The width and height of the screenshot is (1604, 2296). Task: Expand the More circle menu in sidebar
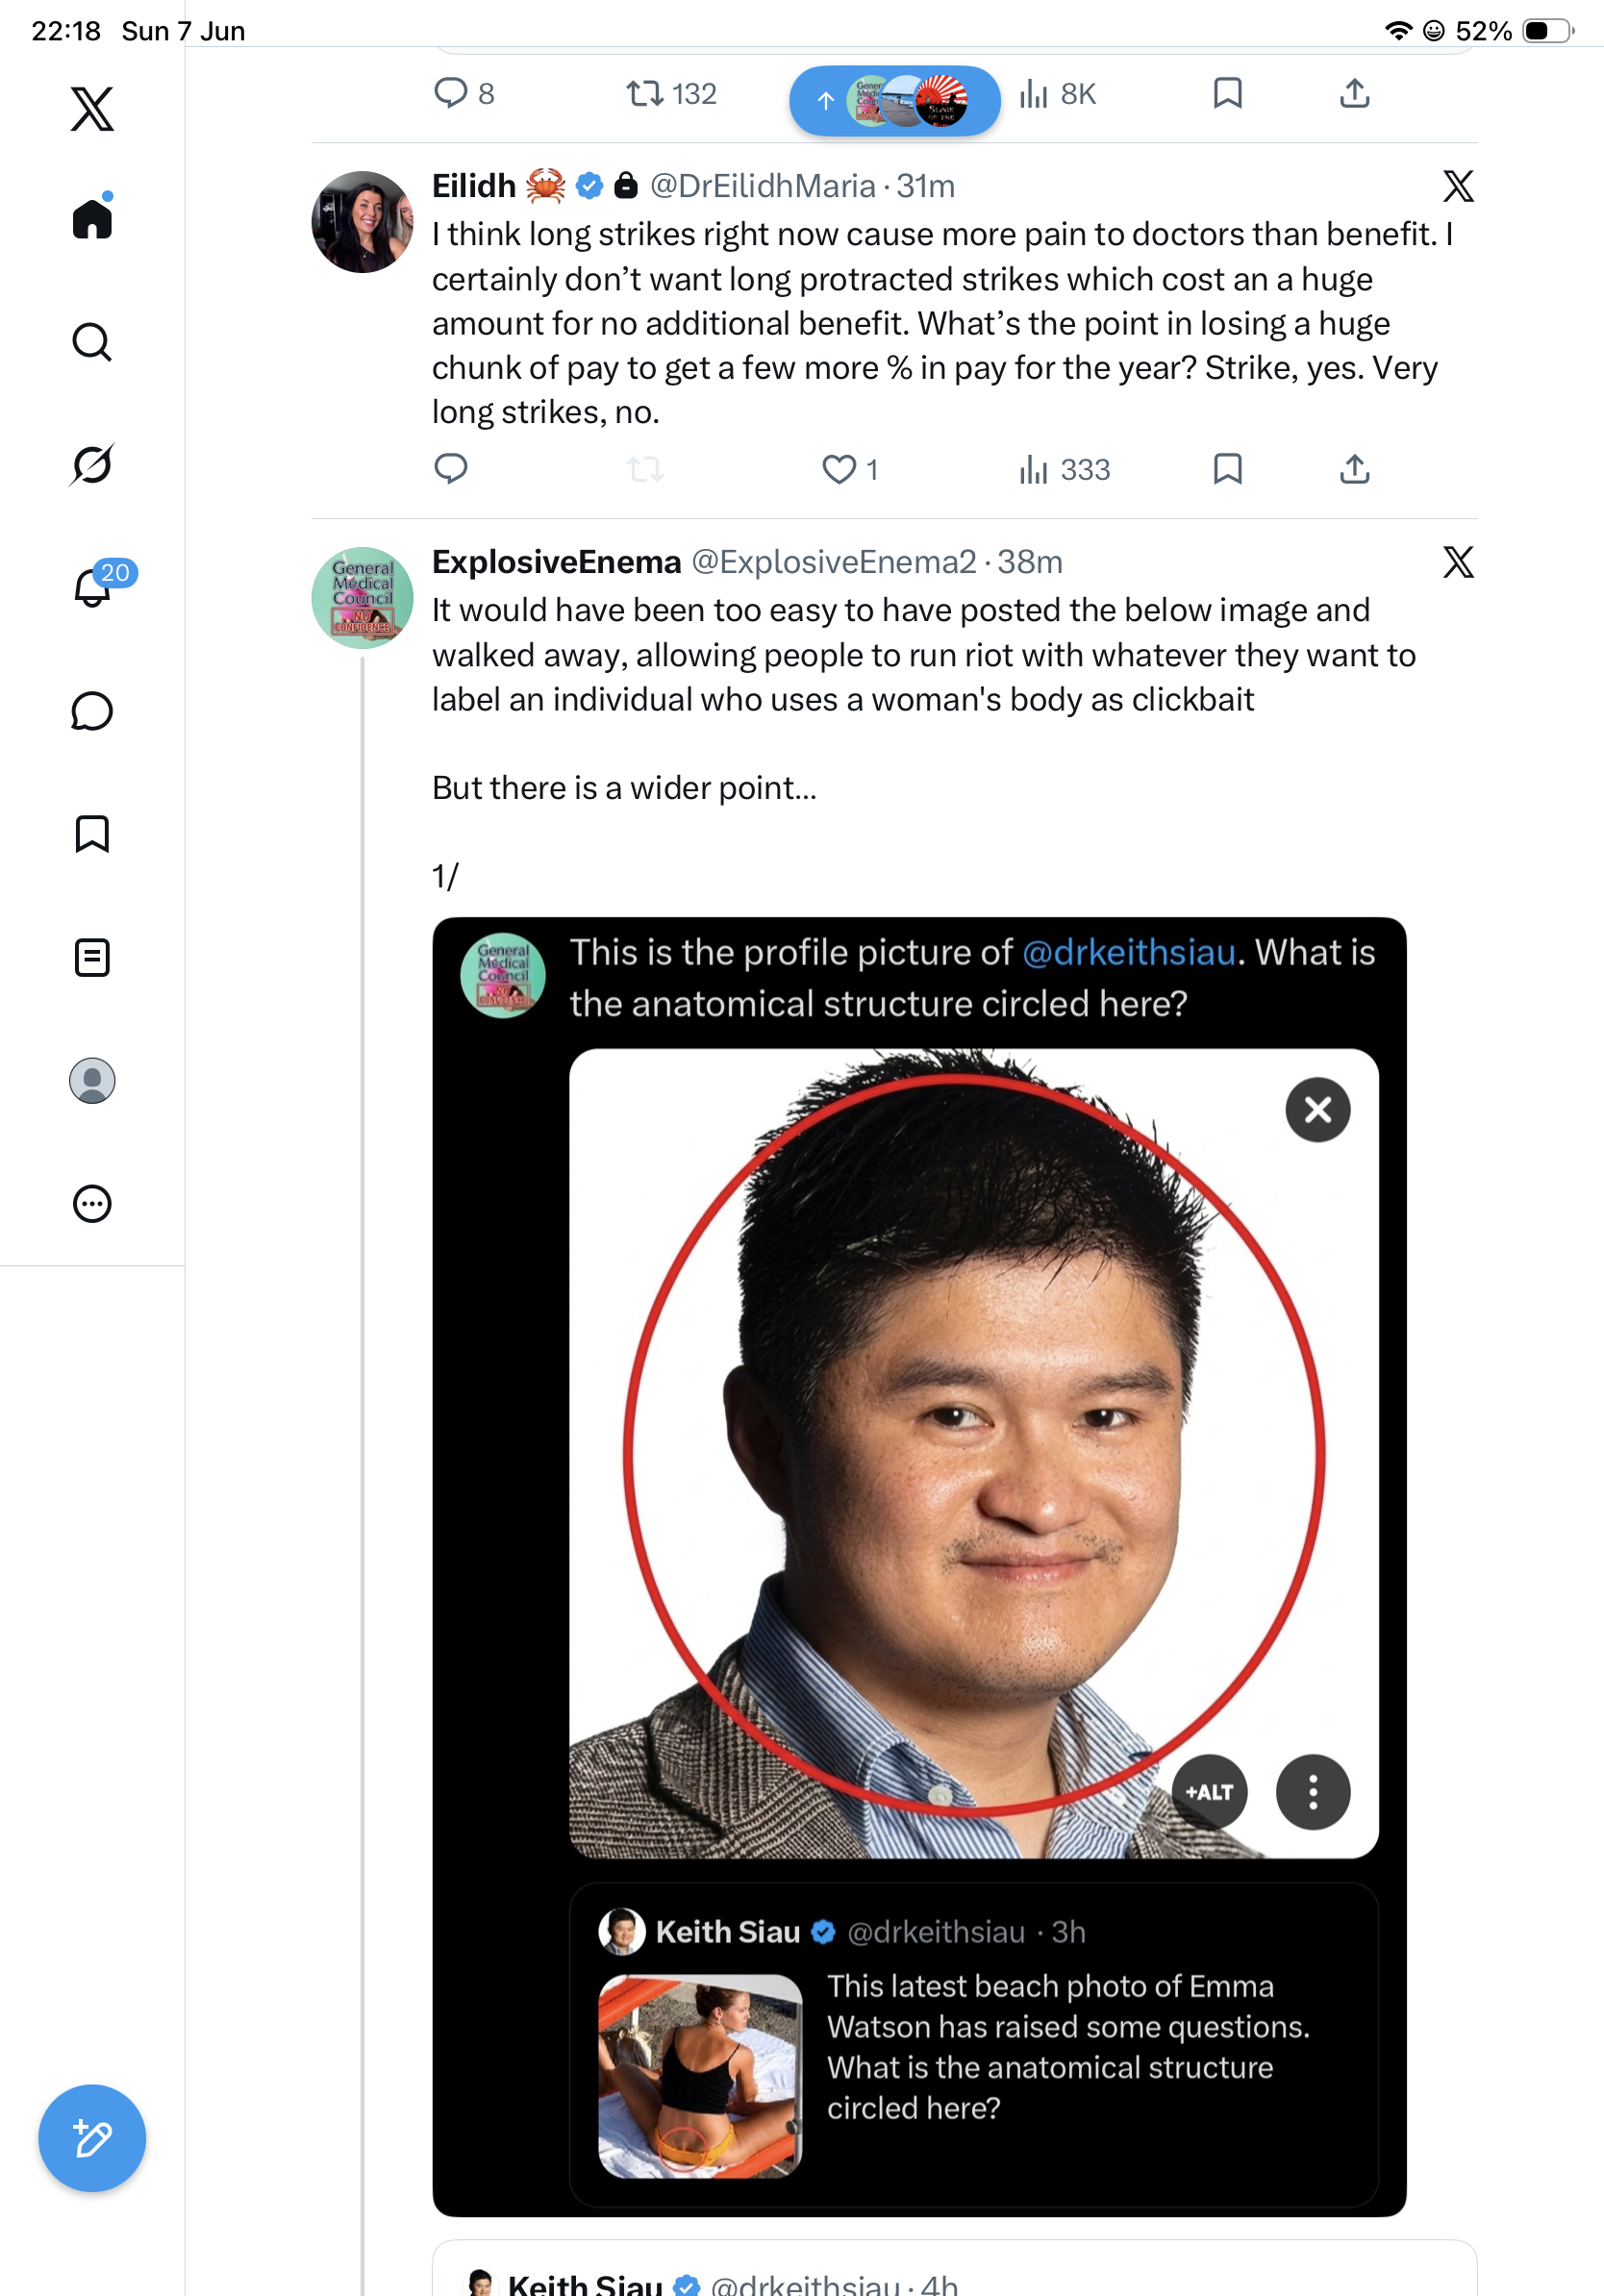point(92,1204)
